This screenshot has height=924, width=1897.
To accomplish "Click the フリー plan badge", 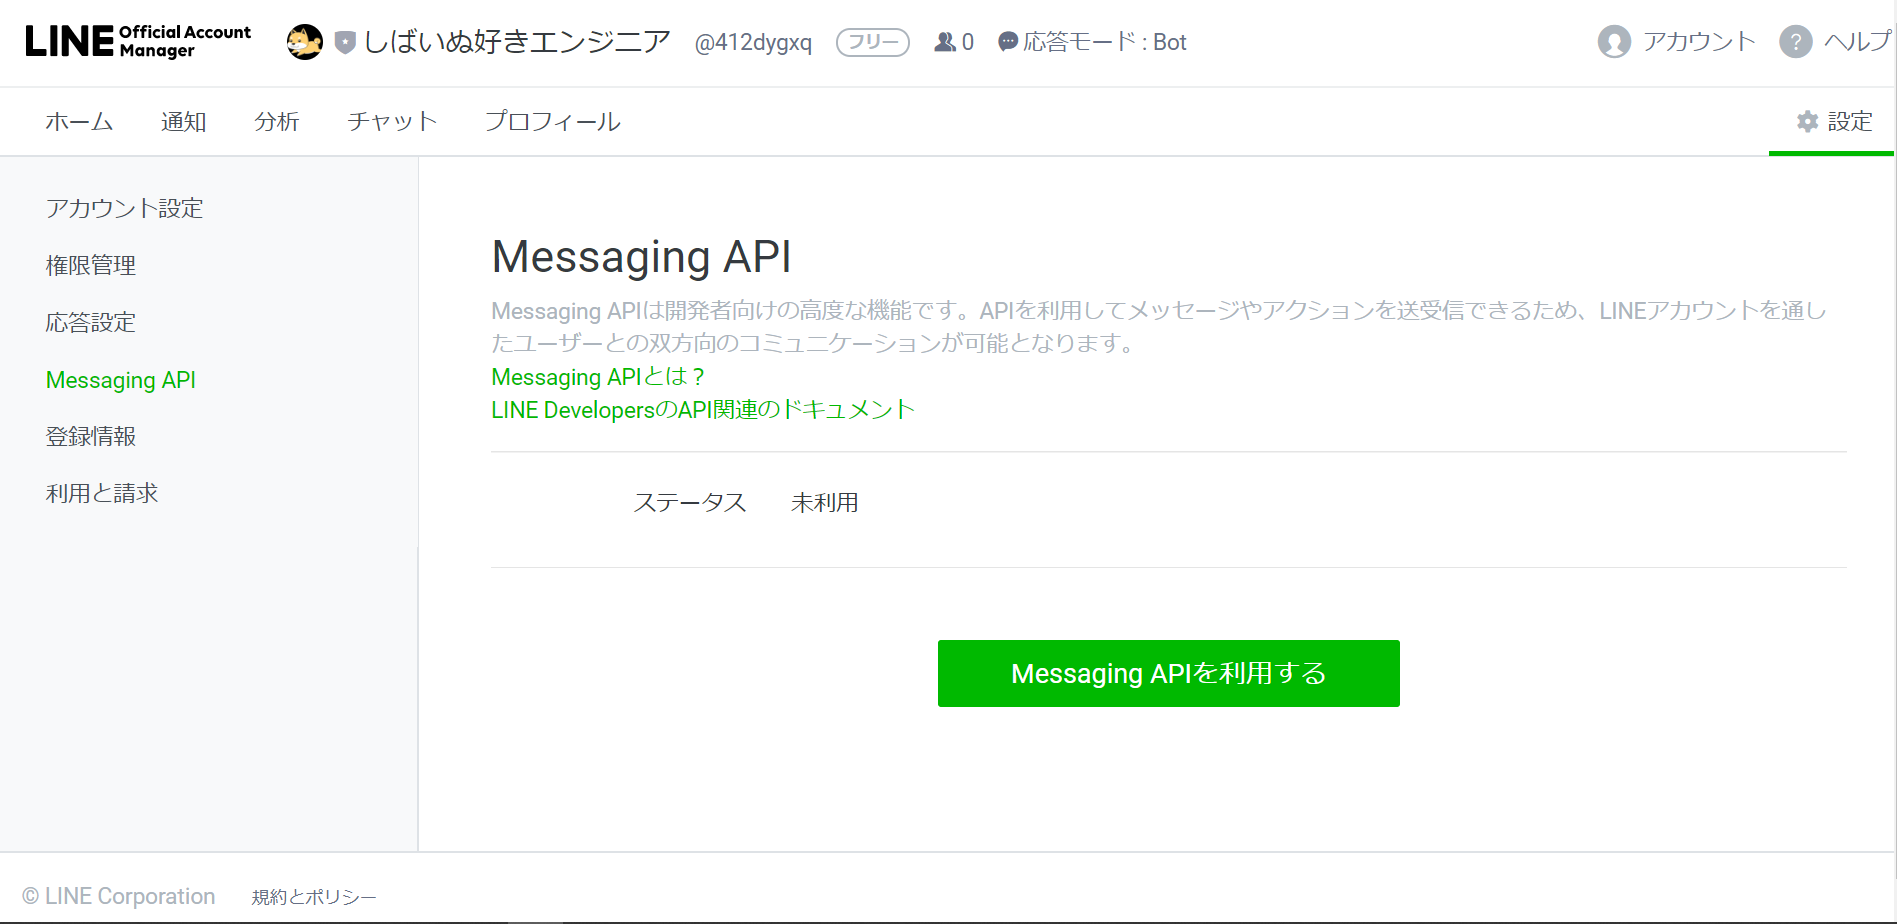I will coord(873,42).
